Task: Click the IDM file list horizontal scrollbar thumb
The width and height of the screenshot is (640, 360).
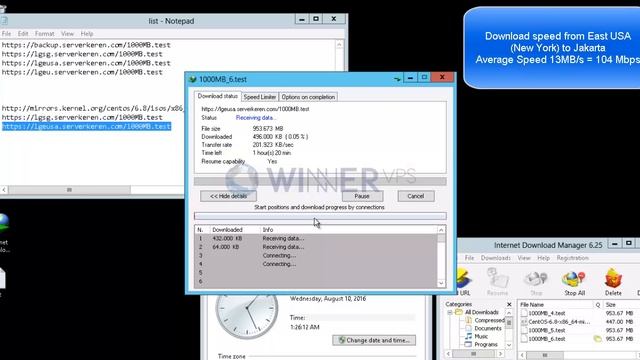Action: (x=544, y=355)
